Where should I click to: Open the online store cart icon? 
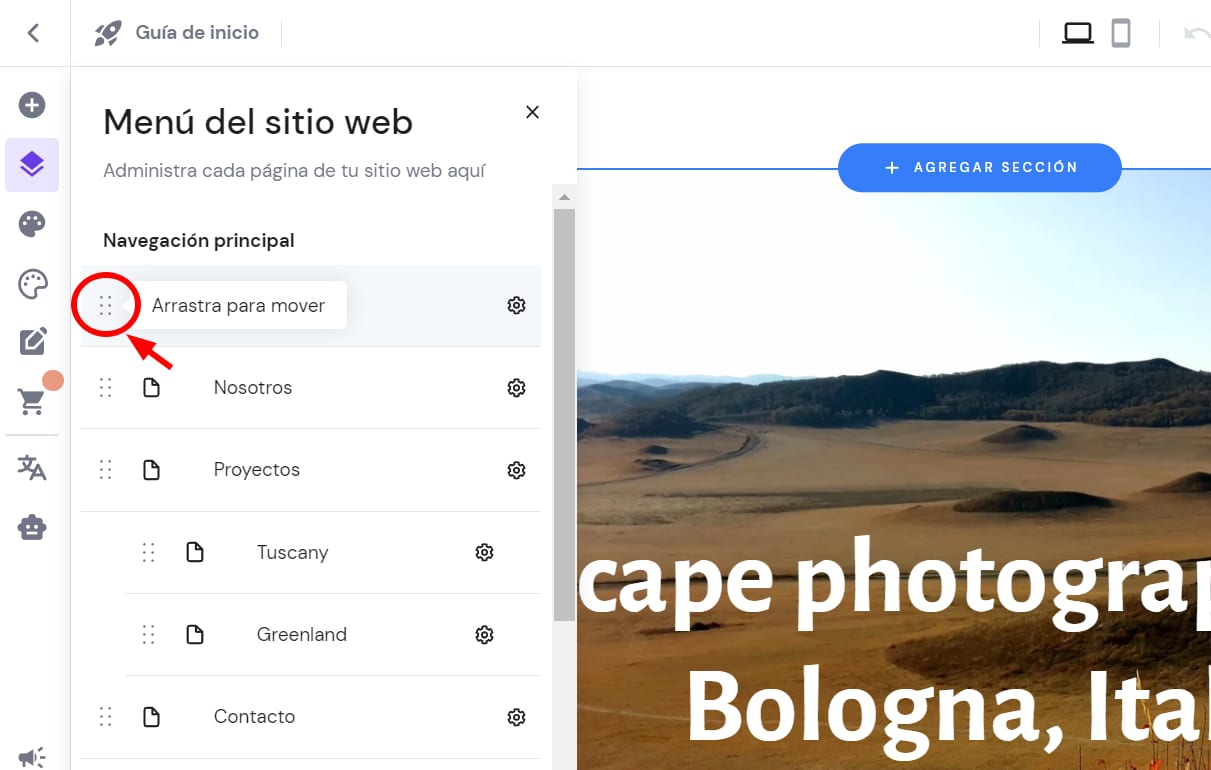(x=32, y=402)
